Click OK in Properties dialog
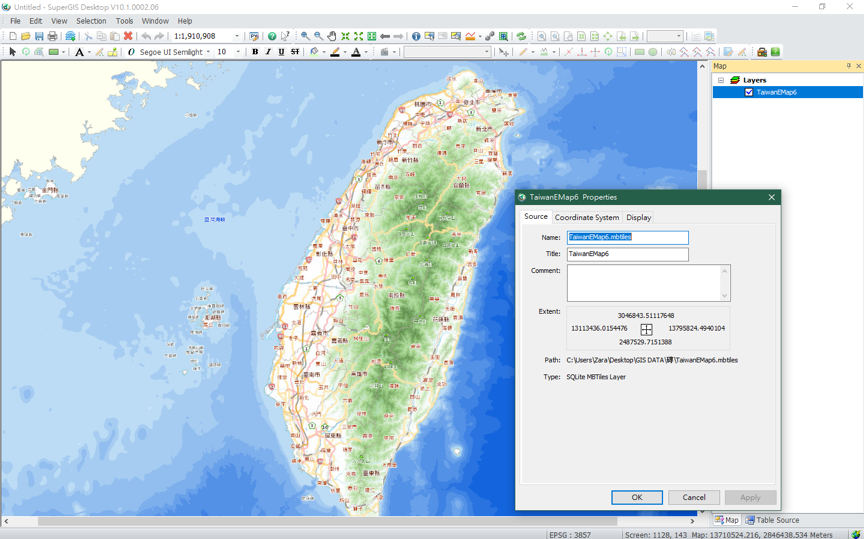Viewport: 864px width, 539px height. click(637, 497)
